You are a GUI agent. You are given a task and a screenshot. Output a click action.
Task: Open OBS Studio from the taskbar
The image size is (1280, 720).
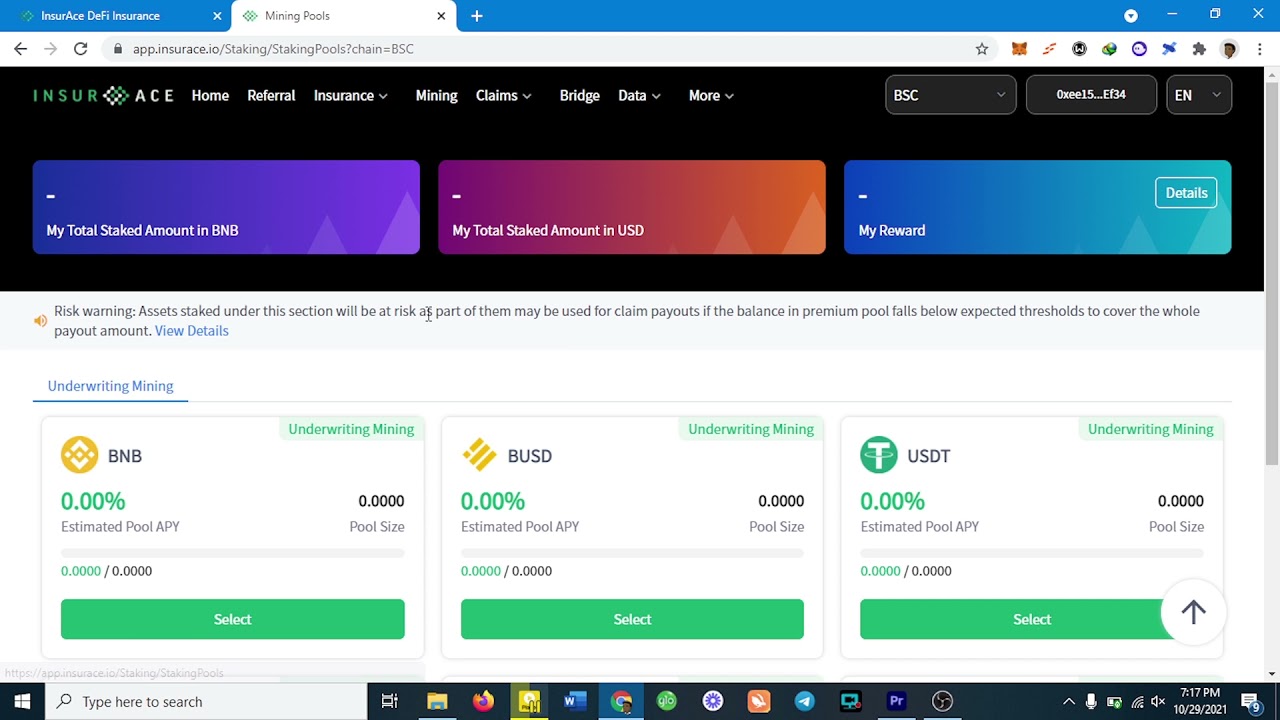942,701
